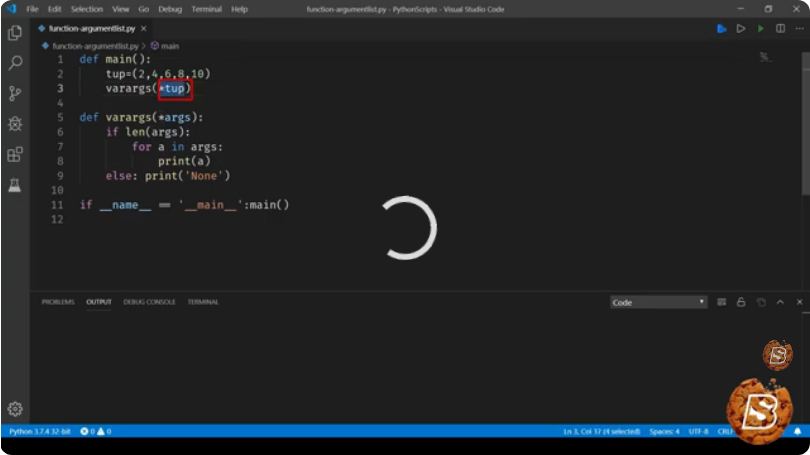Click the main breadcrumb symbol
Screen dimensions: 810x455
pyautogui.click(x=165, y=46)
